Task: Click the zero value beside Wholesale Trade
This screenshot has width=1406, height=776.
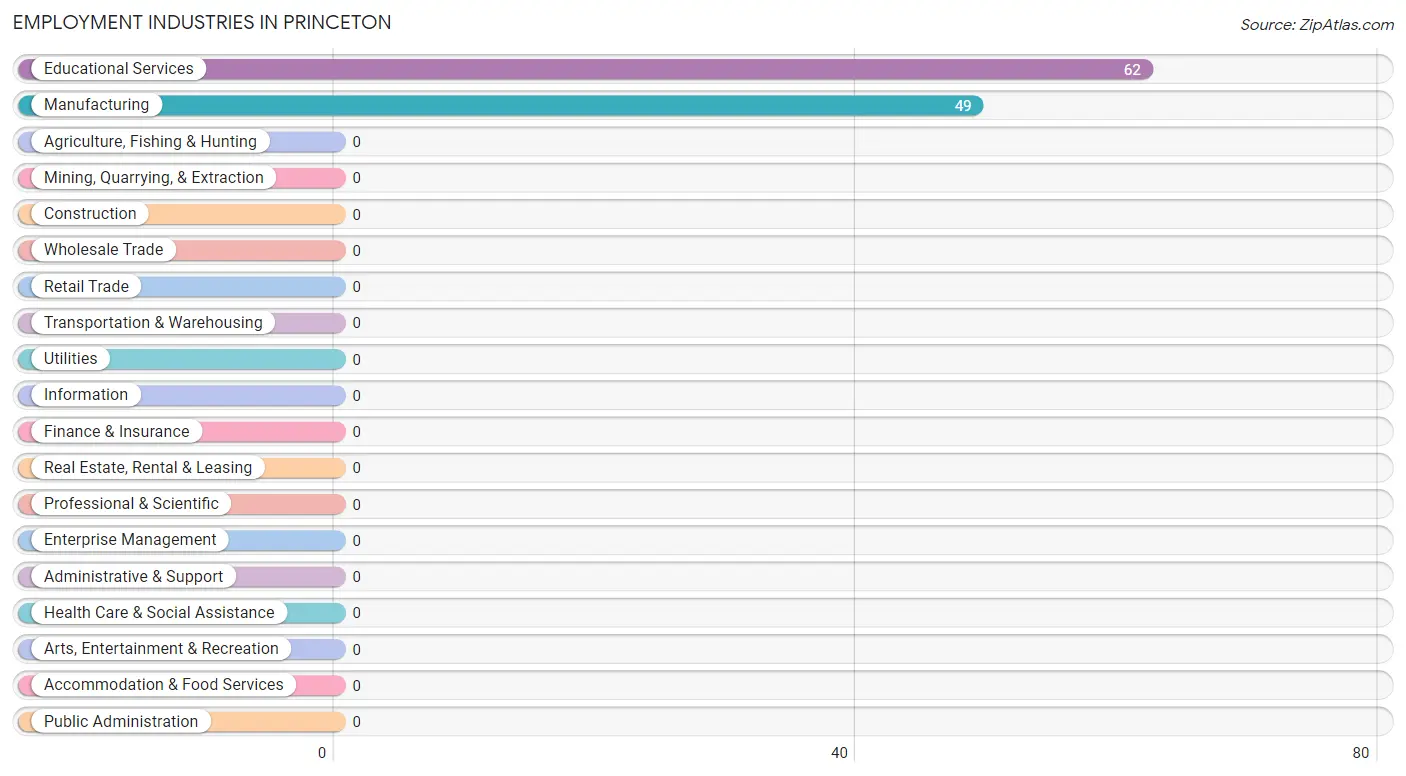Action: [356, 251]
